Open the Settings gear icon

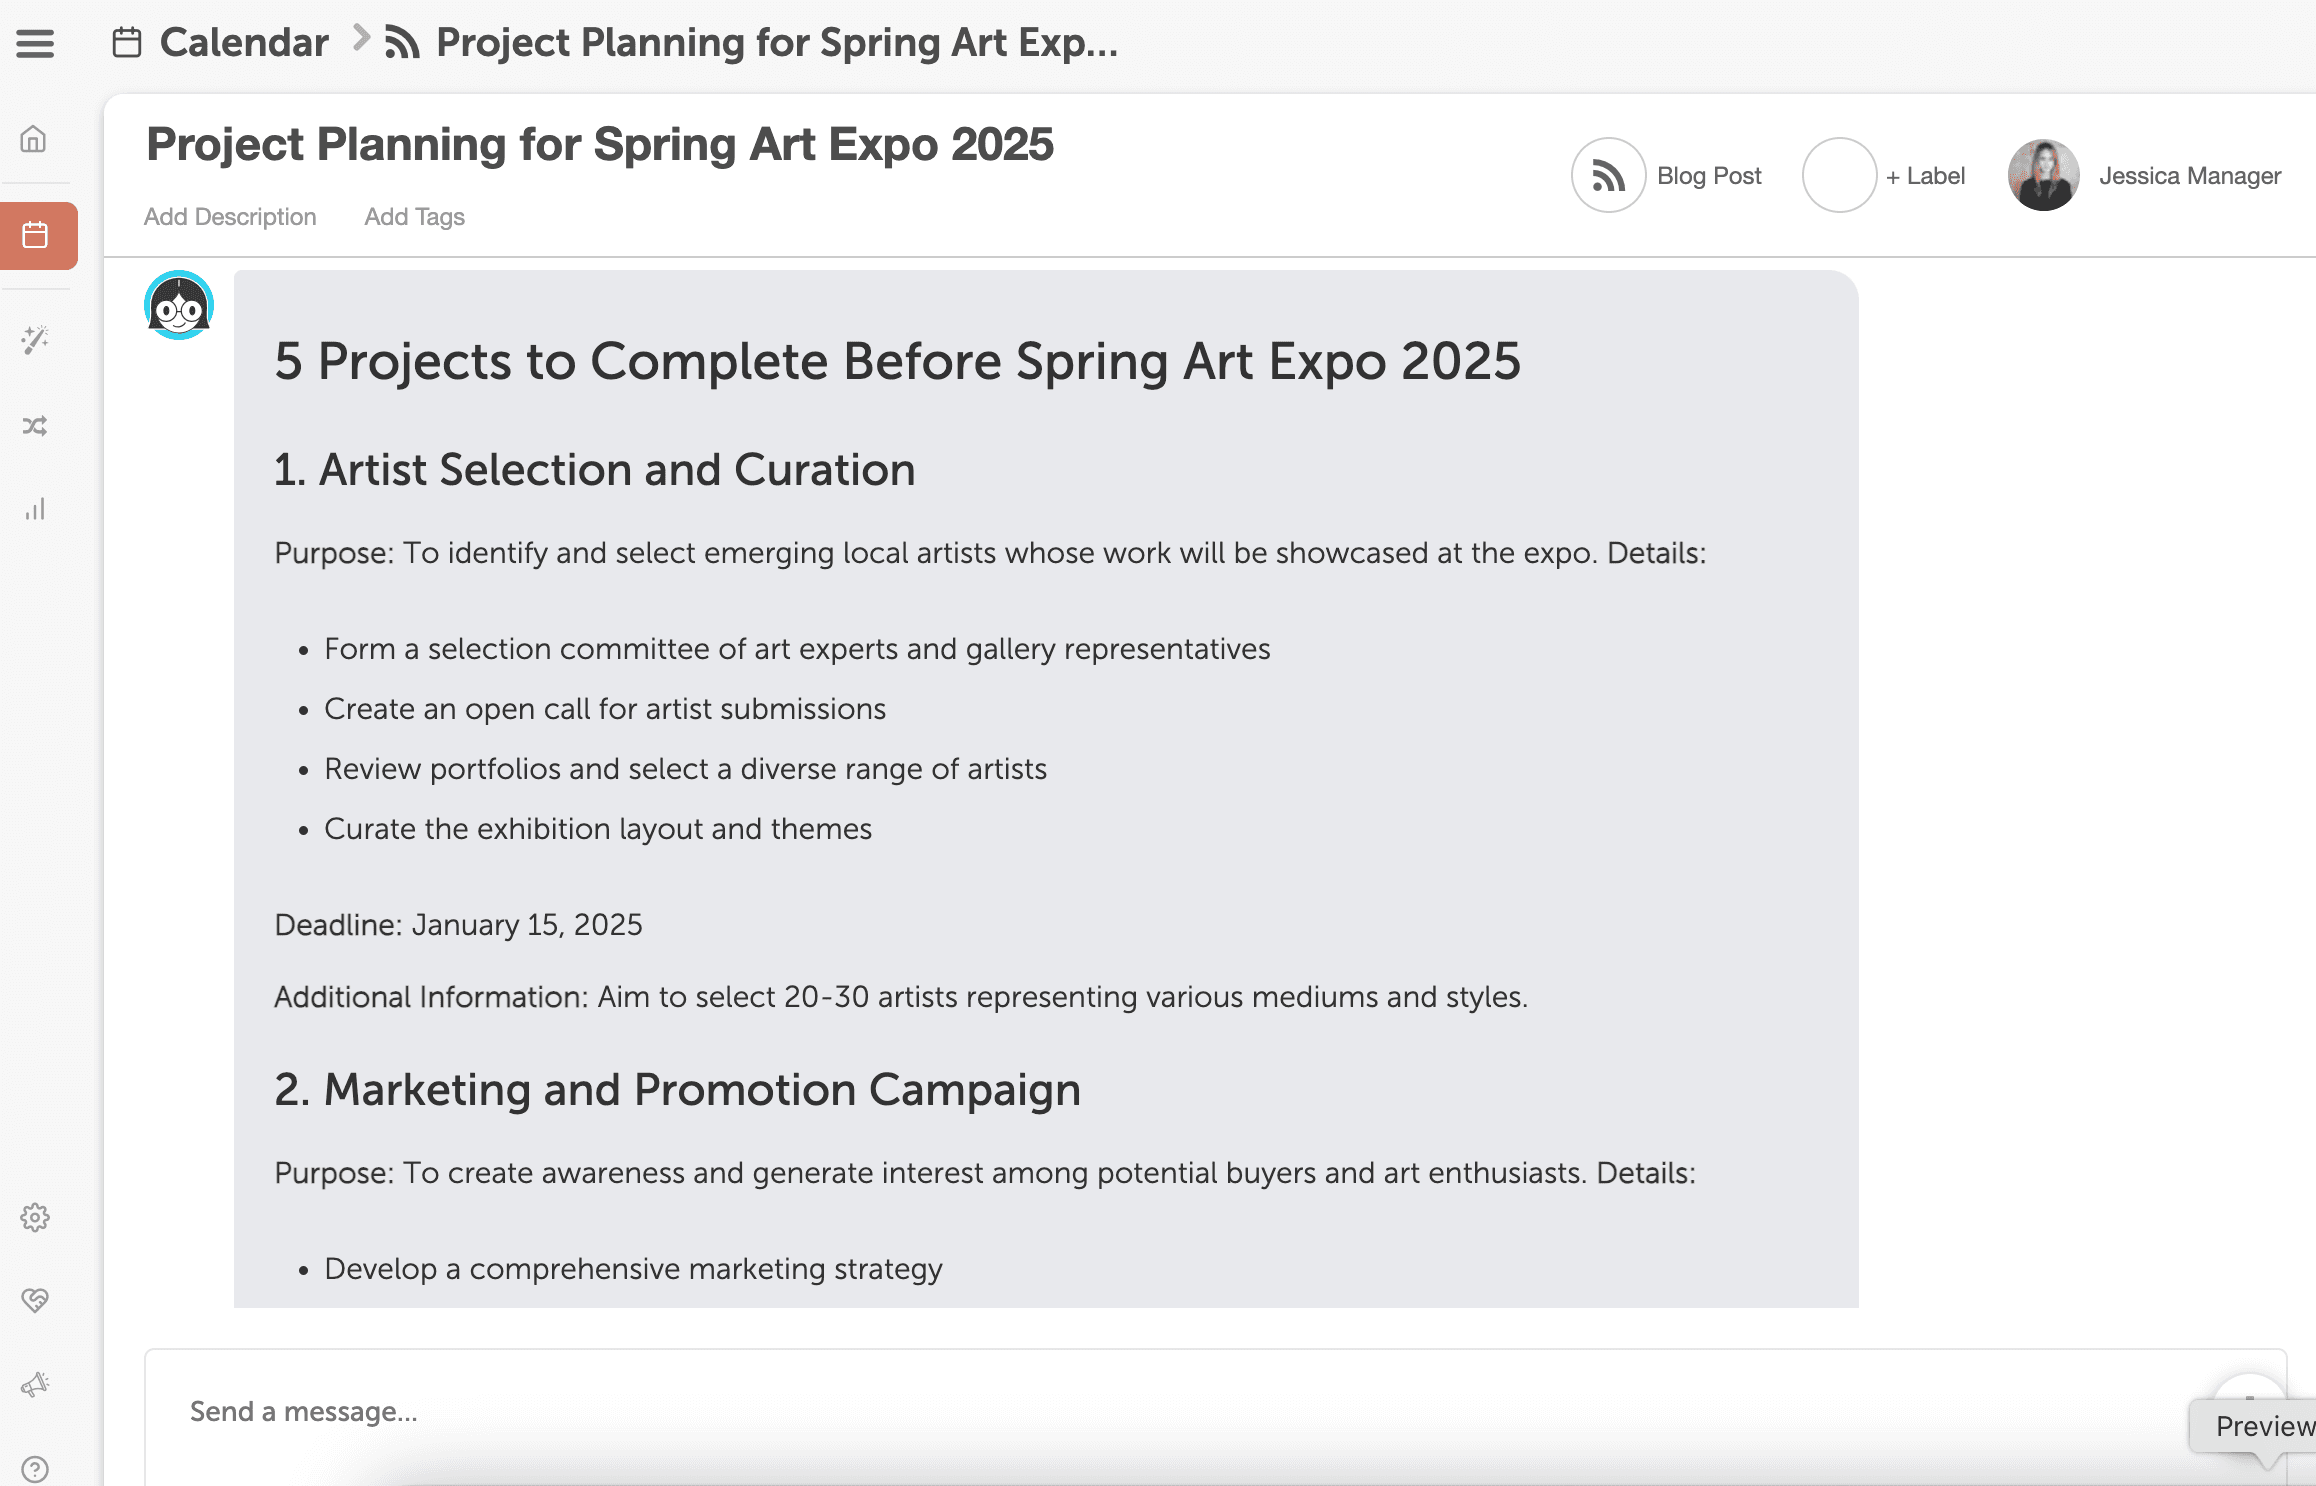(36, 1217)
